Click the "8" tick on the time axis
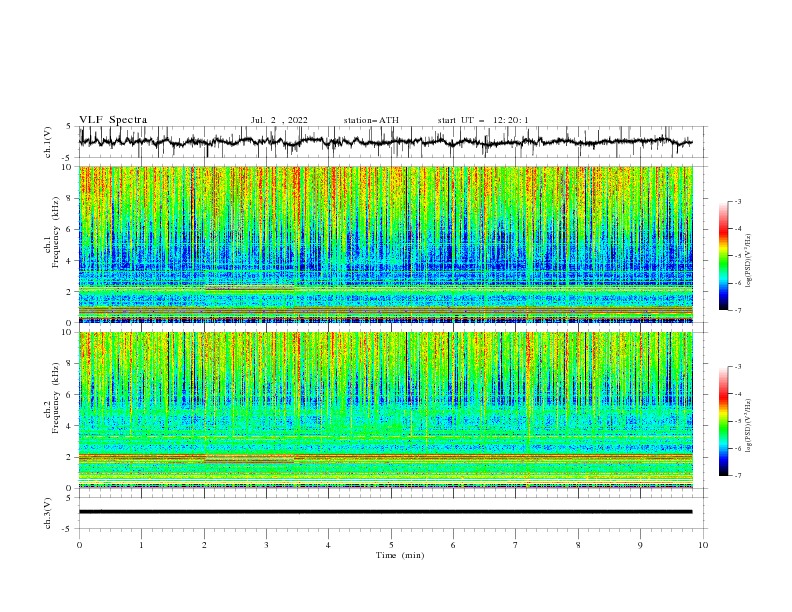 [x=578, y=545]
